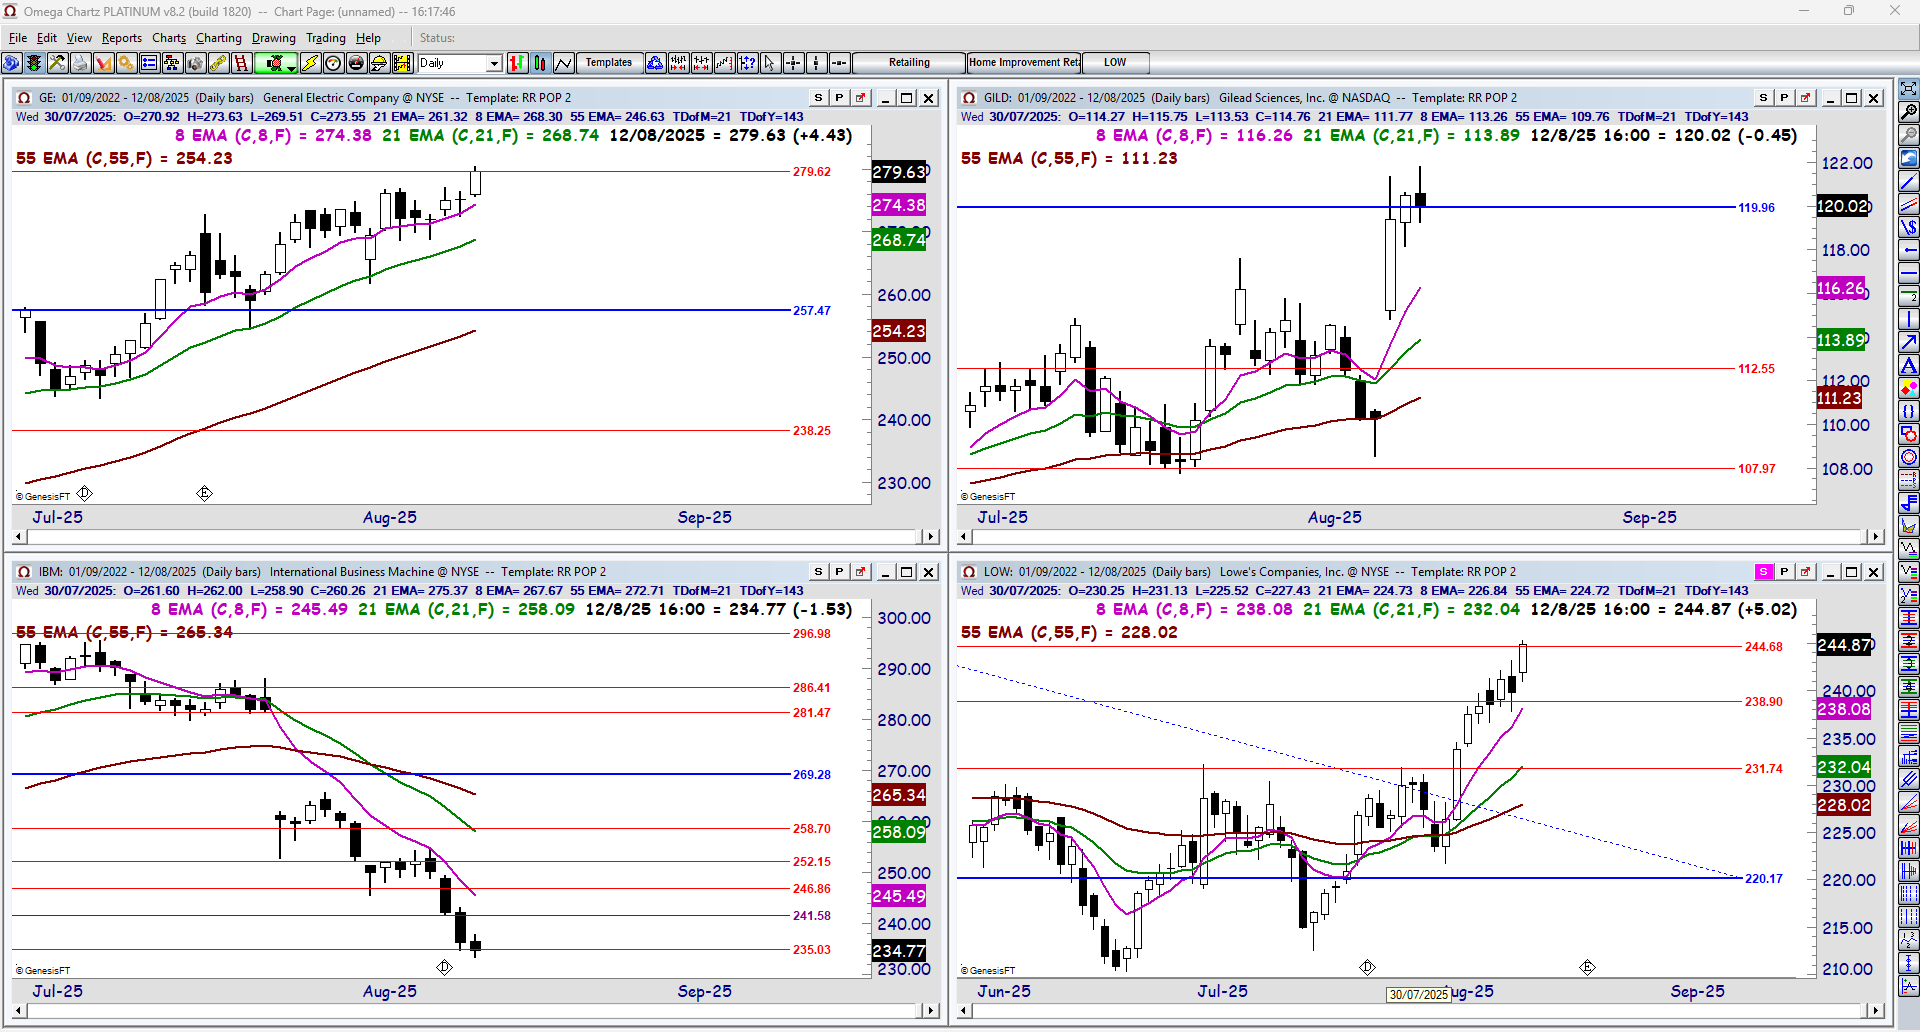Open the green dropdown toolbar button

276,63
